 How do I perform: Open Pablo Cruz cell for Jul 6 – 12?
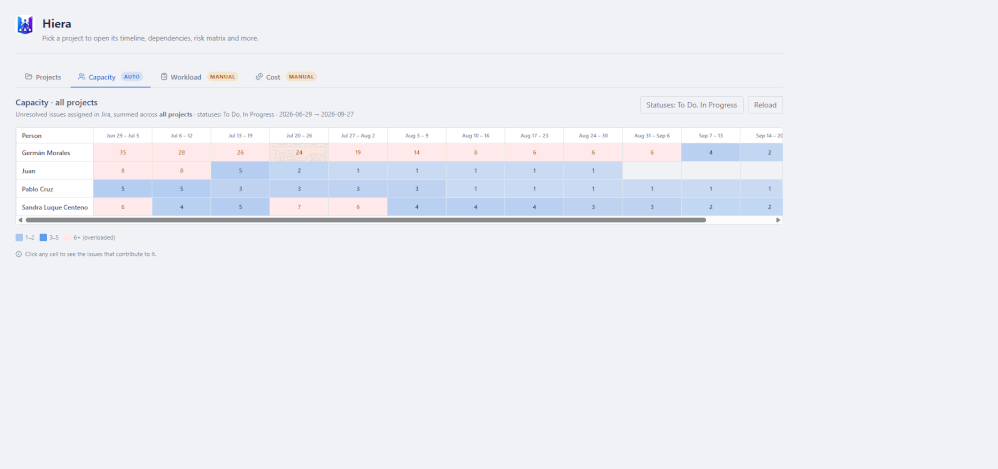(x=181, y=189)
